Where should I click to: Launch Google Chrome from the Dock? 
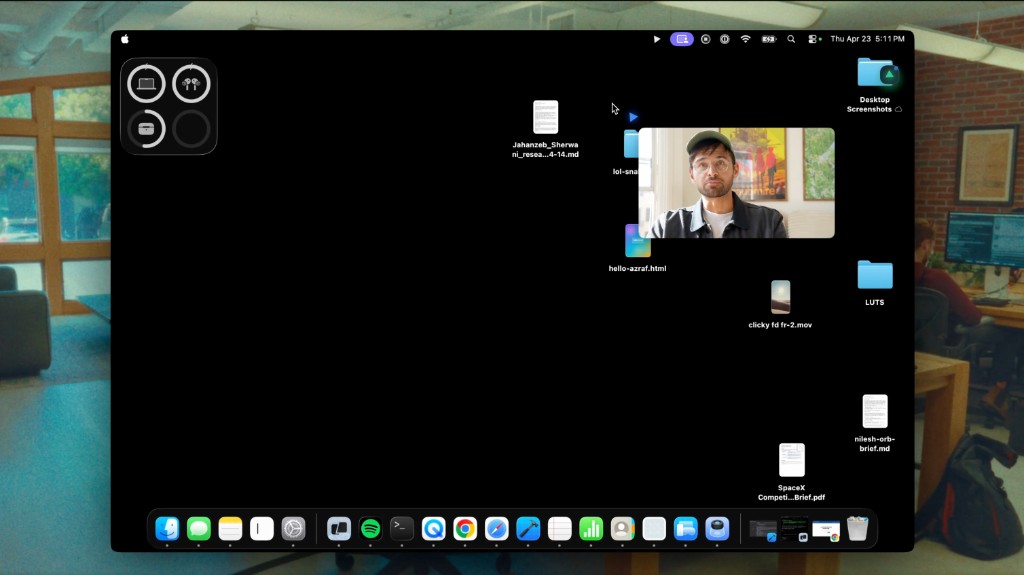[x=465, y=529]
